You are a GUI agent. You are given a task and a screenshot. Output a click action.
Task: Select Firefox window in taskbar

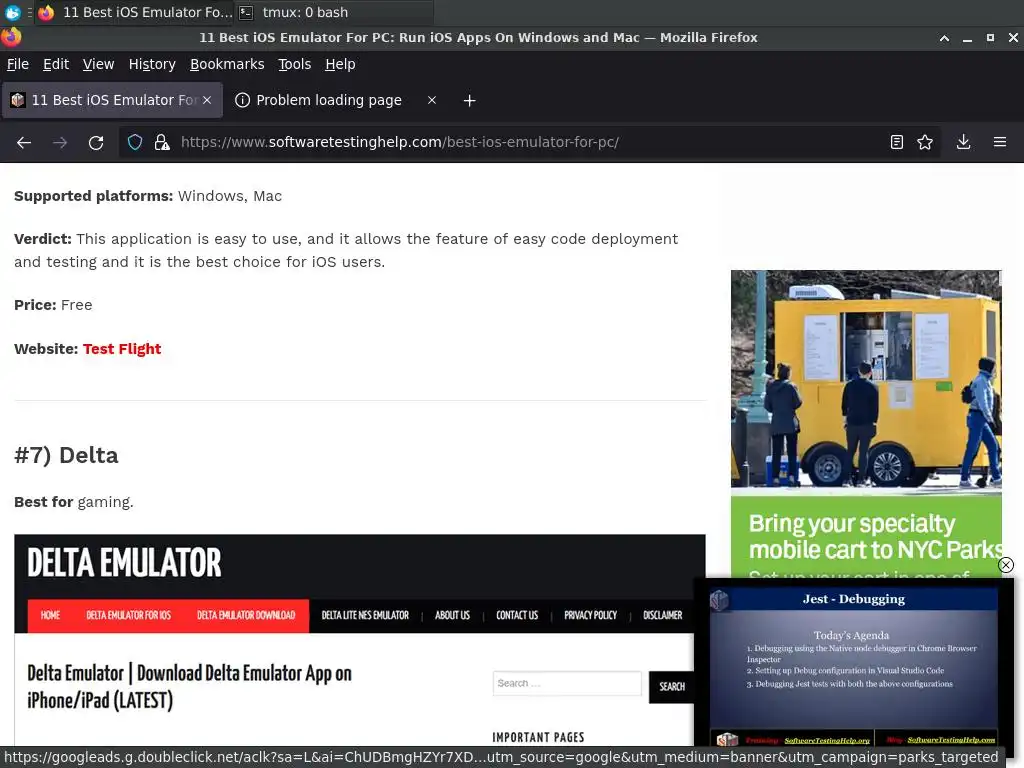click(x=135, y=12)
